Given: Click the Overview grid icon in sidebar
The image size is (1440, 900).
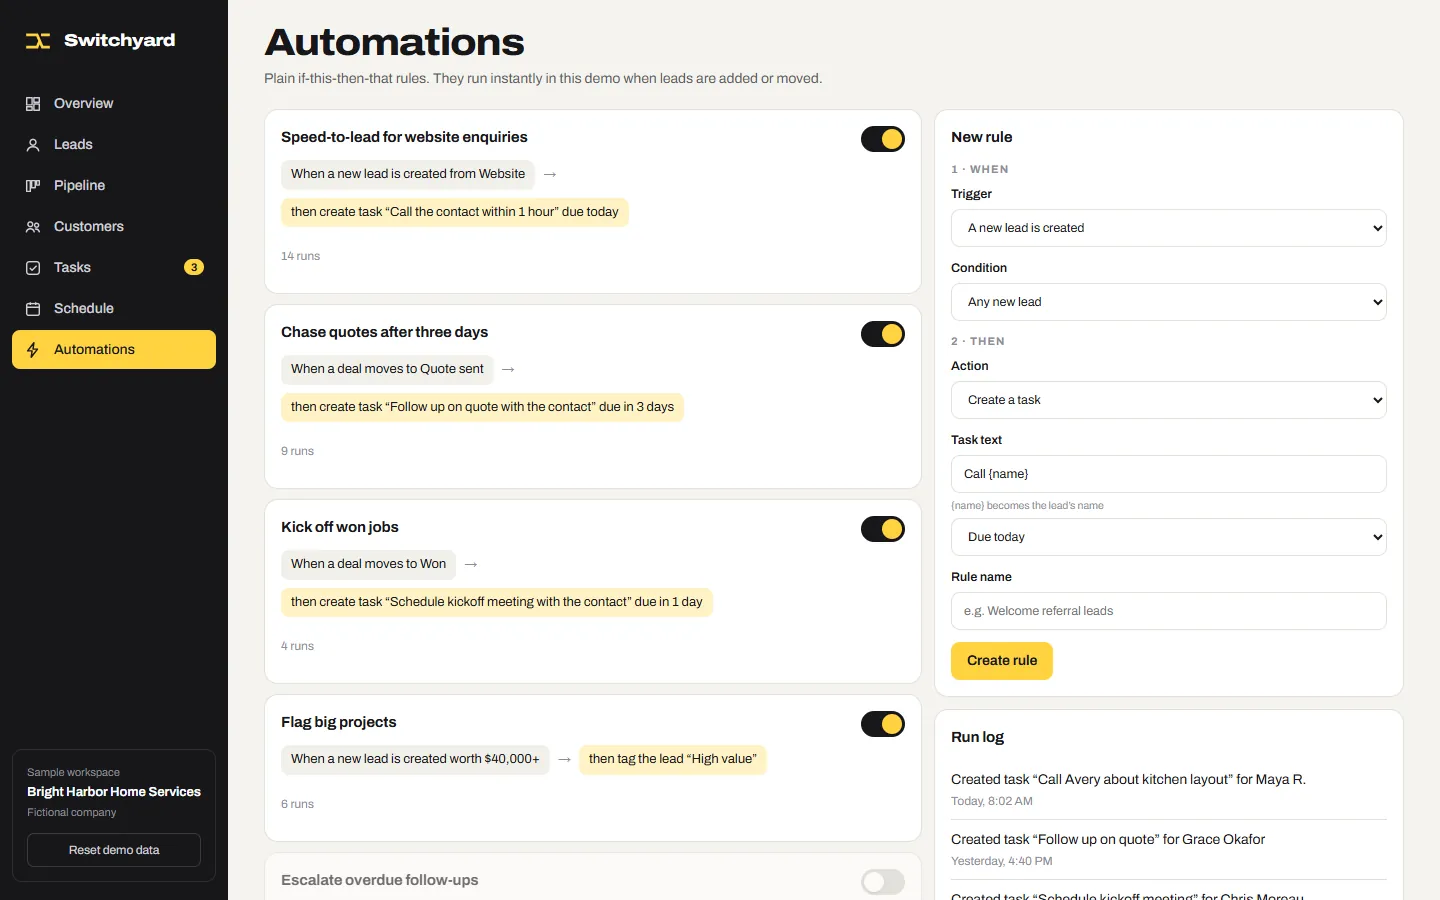Looking at the screenshot, I should [x=33, y=104].
